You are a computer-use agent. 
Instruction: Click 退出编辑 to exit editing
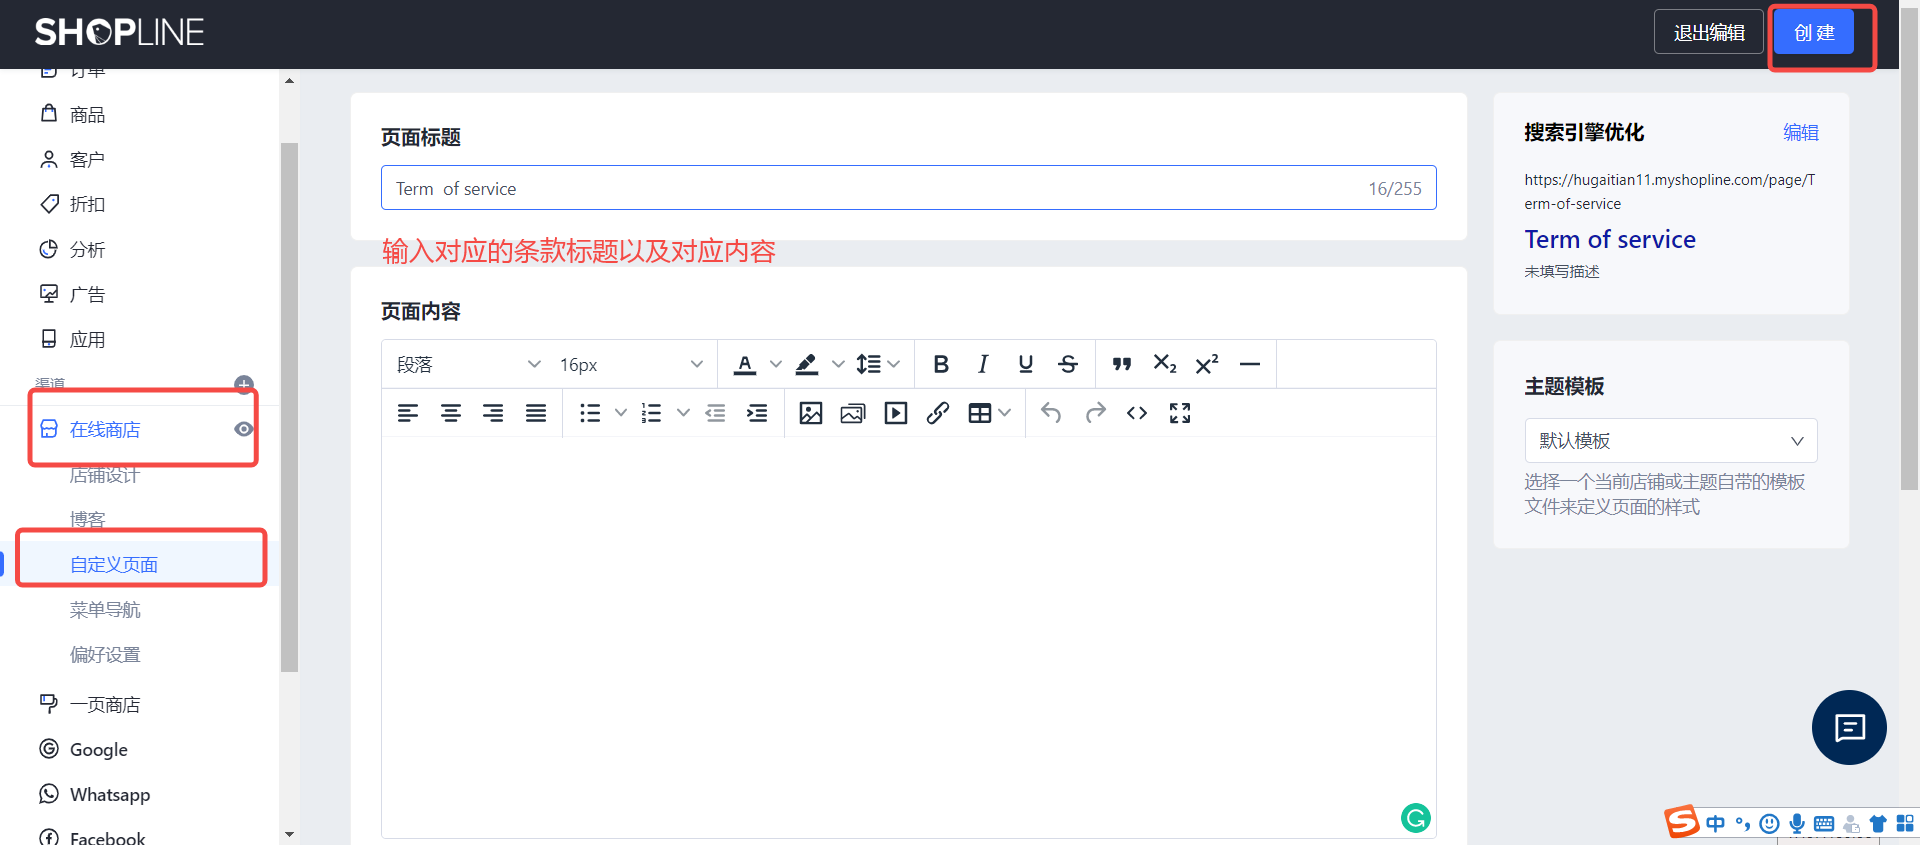[x=1709, y=32]
